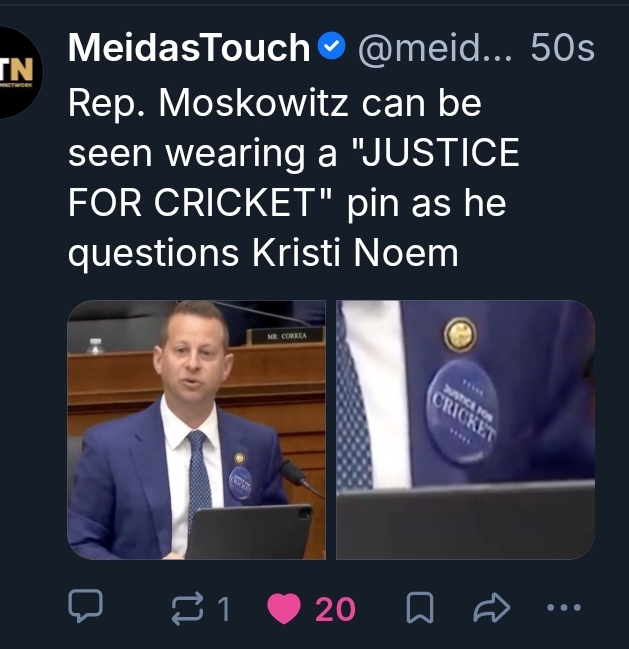Unlike the post via pink heart

285,607
